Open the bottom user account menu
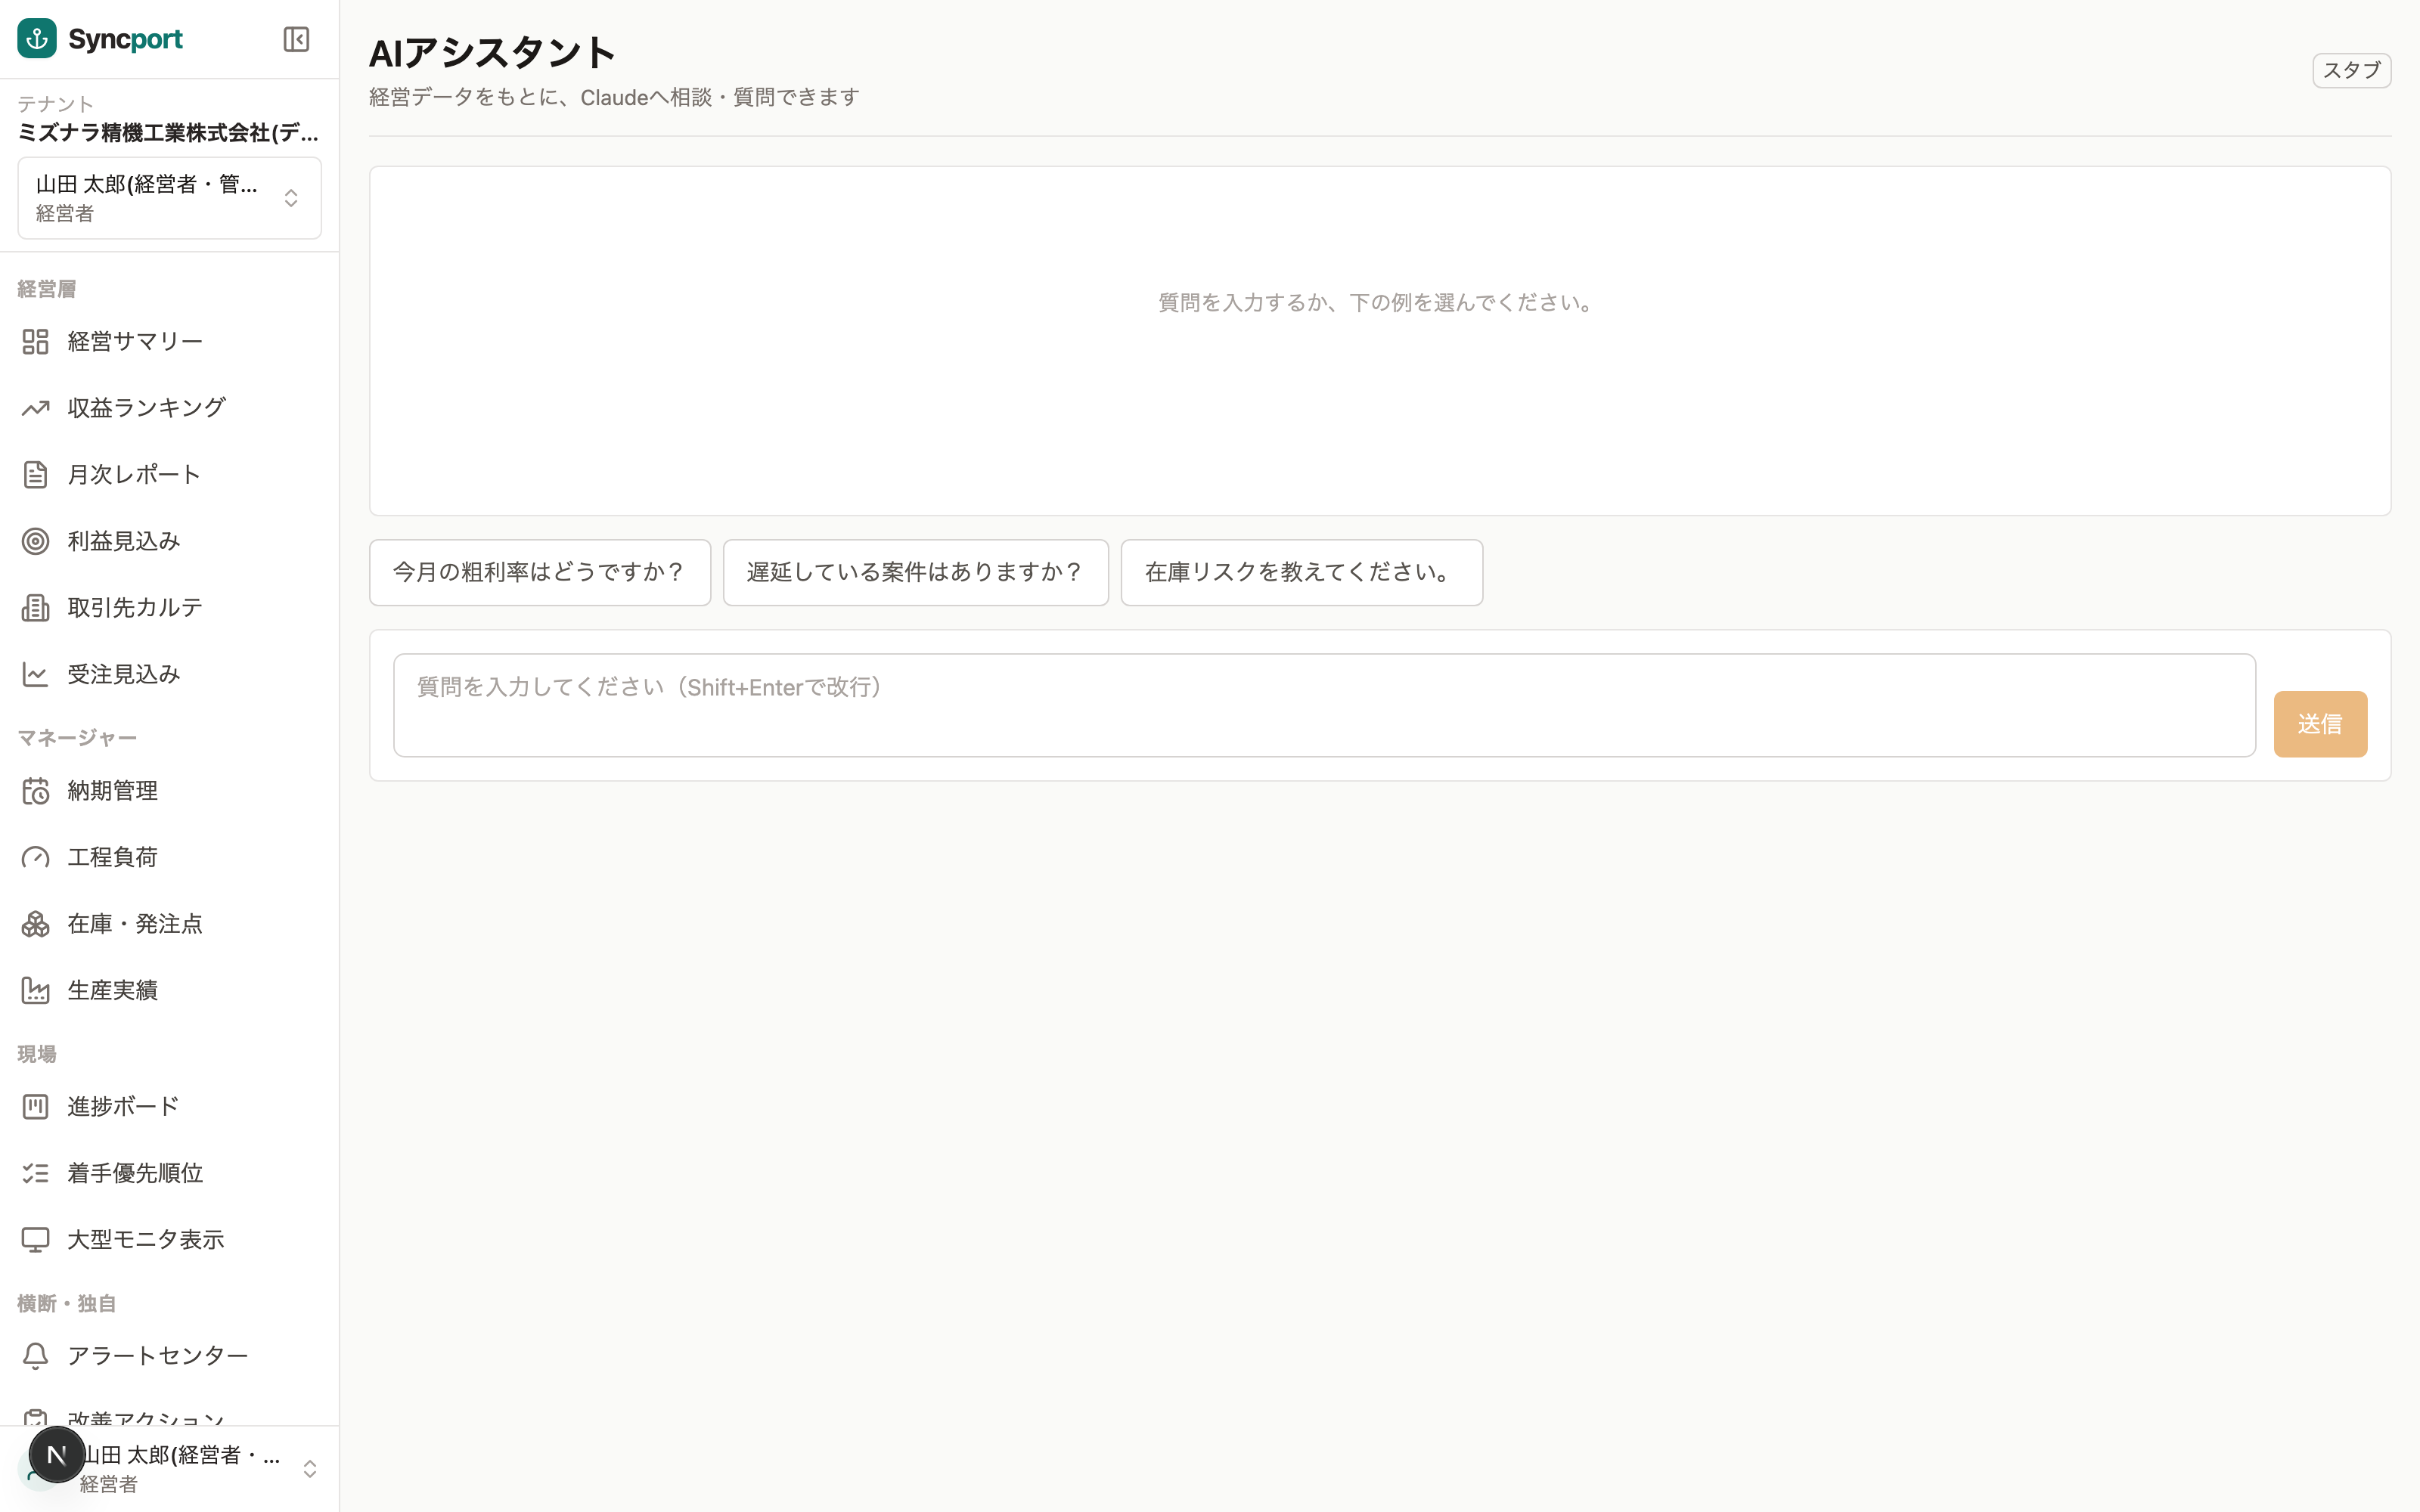2420x1512 pixels. pos(169,1468)
